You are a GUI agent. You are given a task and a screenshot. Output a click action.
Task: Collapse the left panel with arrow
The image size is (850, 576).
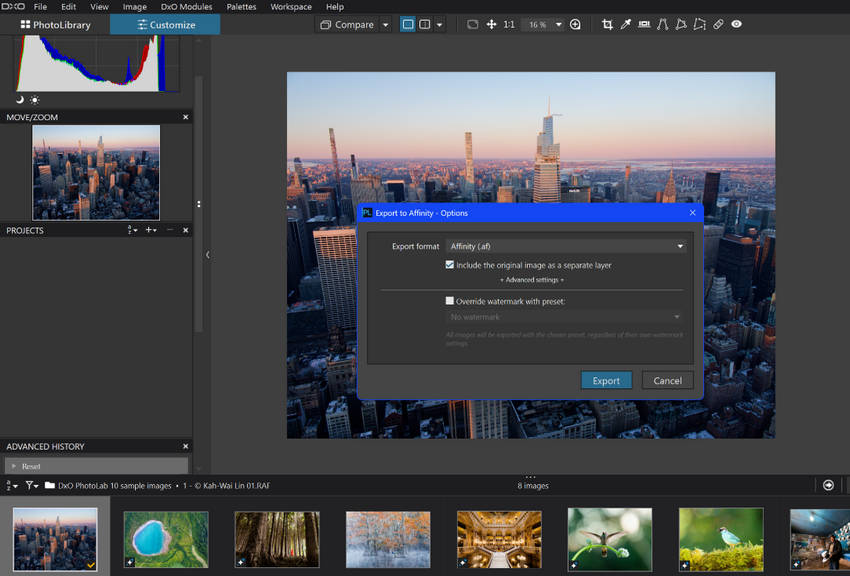point(208,255)
